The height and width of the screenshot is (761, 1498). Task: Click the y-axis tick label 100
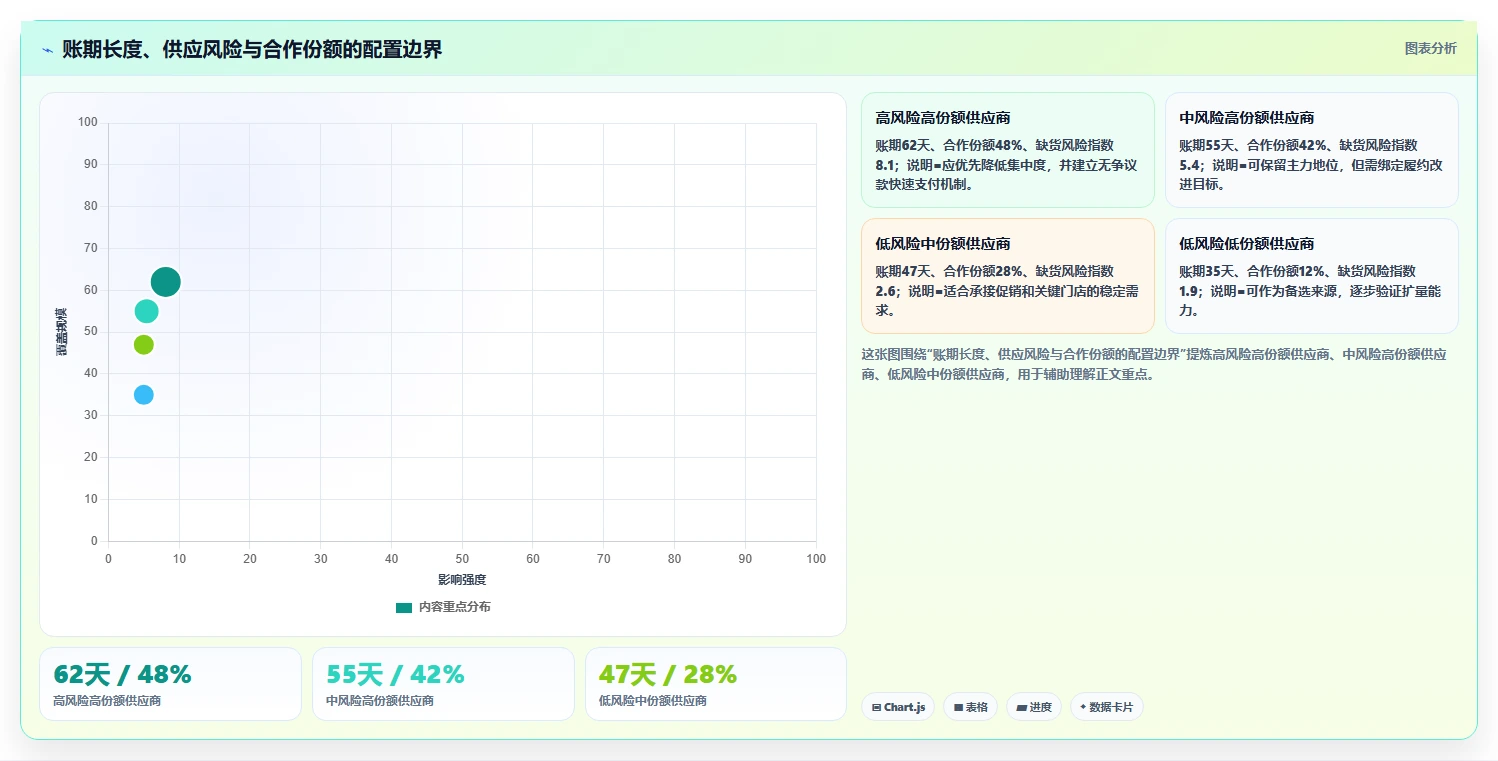88,123
